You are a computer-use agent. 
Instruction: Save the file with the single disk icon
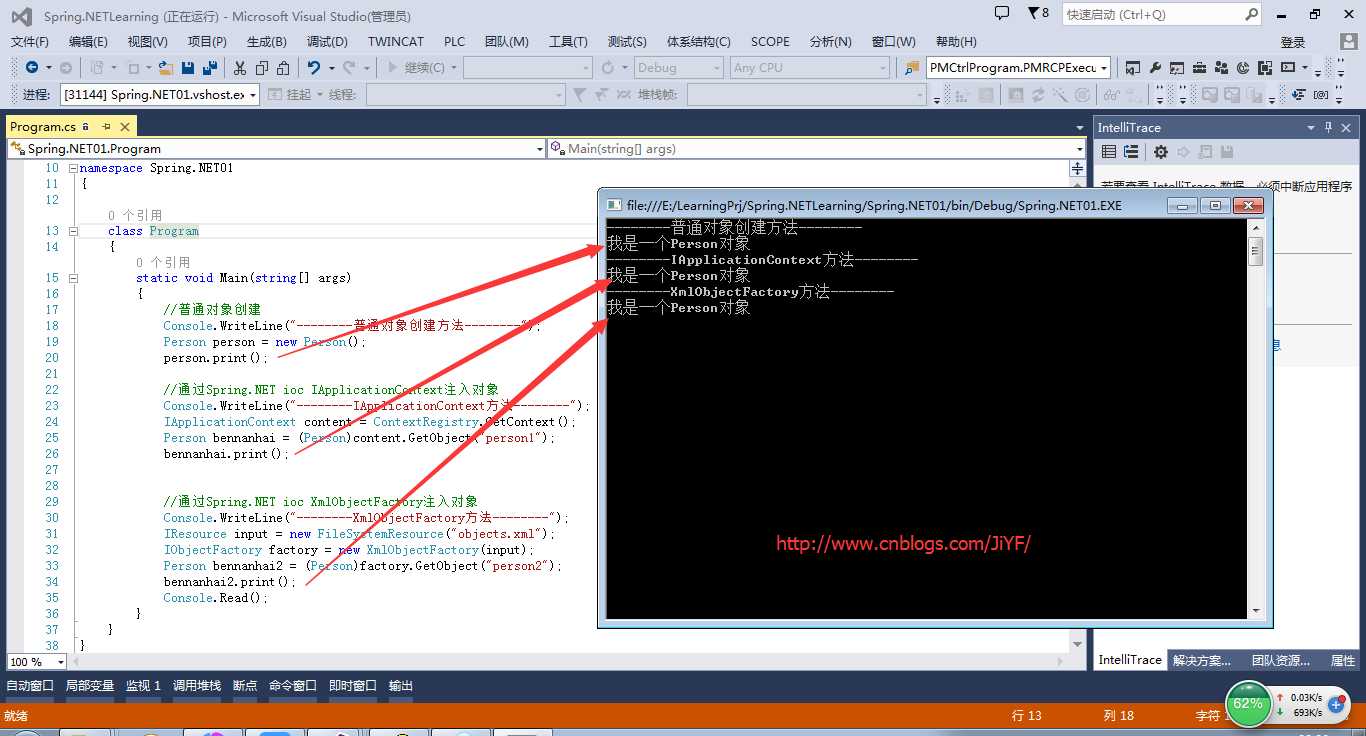tap(187, 68)
